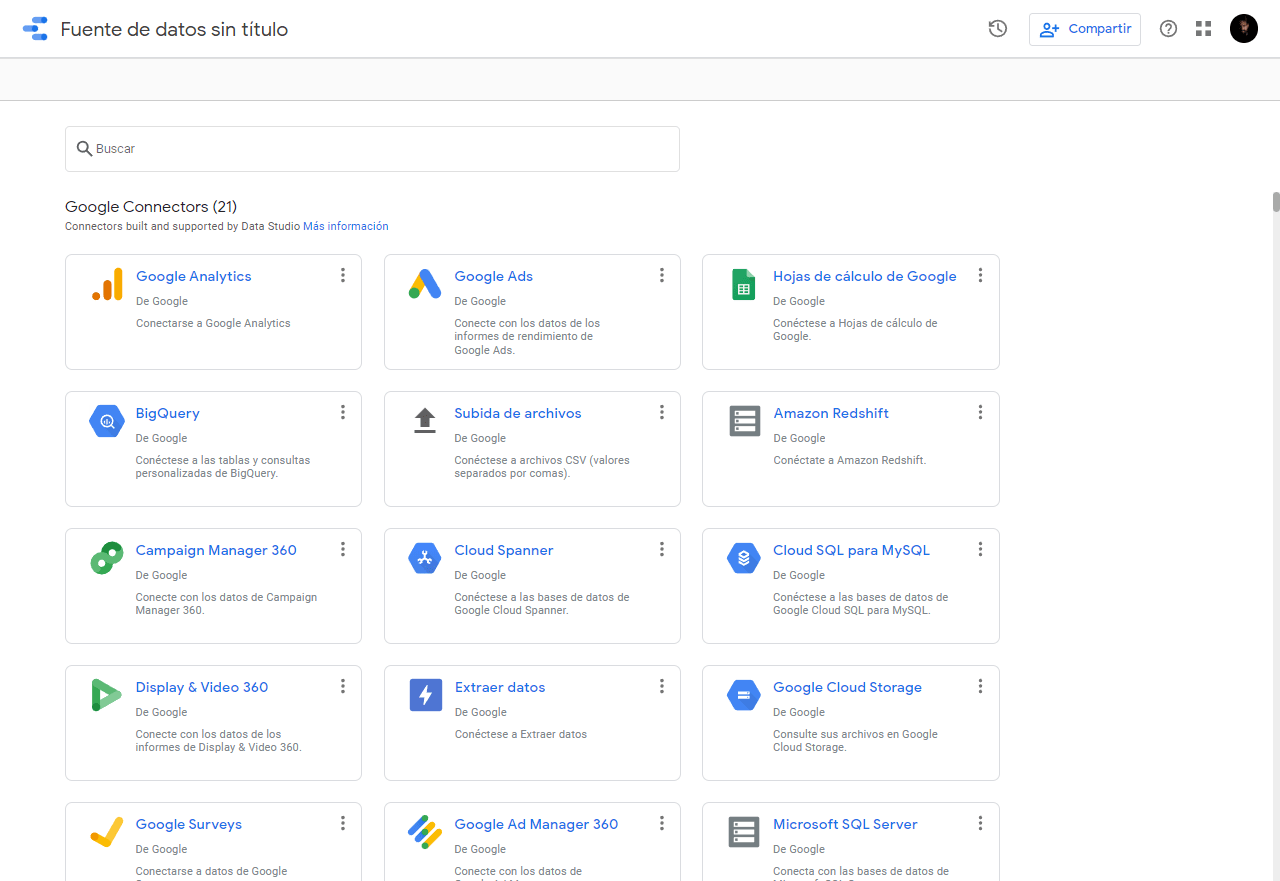Viewport: 1280px width, 881px height.
Task: Click the Cloud Spanner icon
Action: pos(425,558)
